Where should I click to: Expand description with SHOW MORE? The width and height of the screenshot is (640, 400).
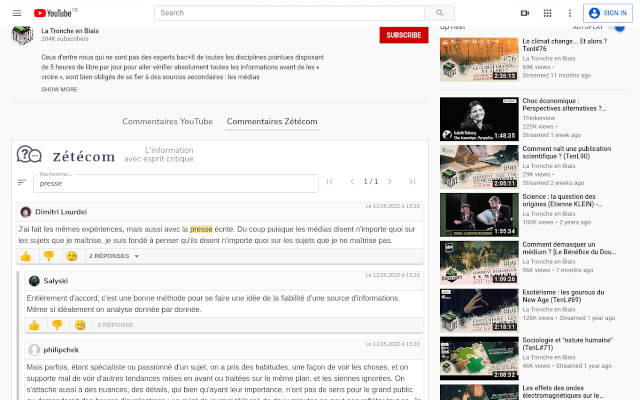tap(59, 89)
